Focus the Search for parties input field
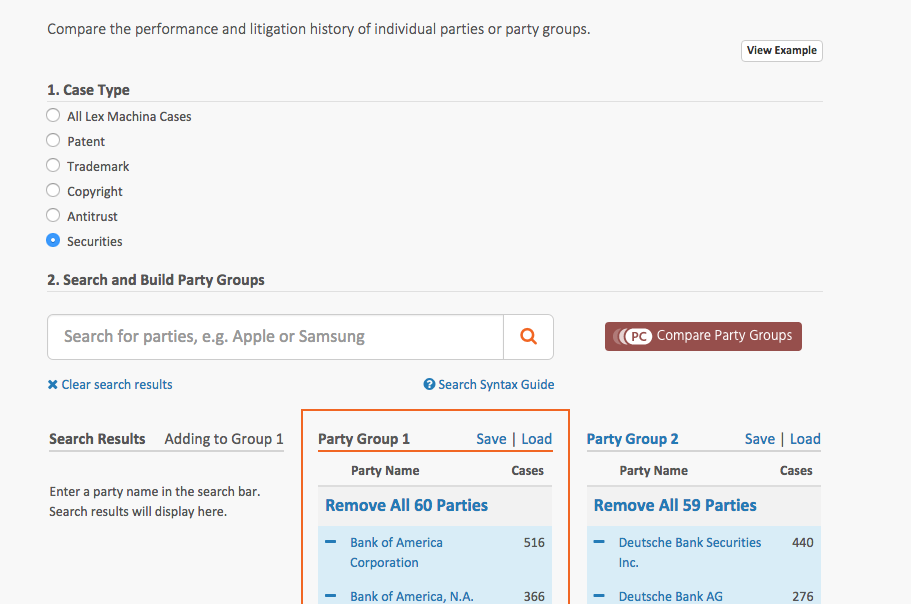Viewport: 911px width, 604px height. (x=275, y=337)
